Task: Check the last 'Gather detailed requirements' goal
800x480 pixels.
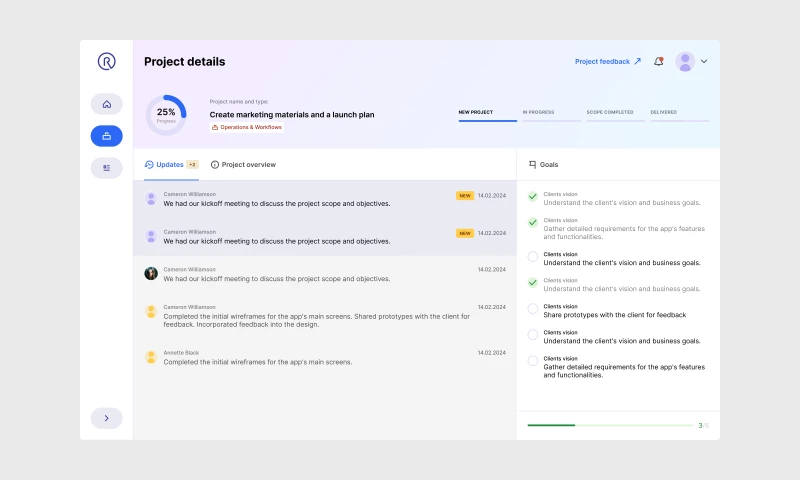Action: coord(533,361)
